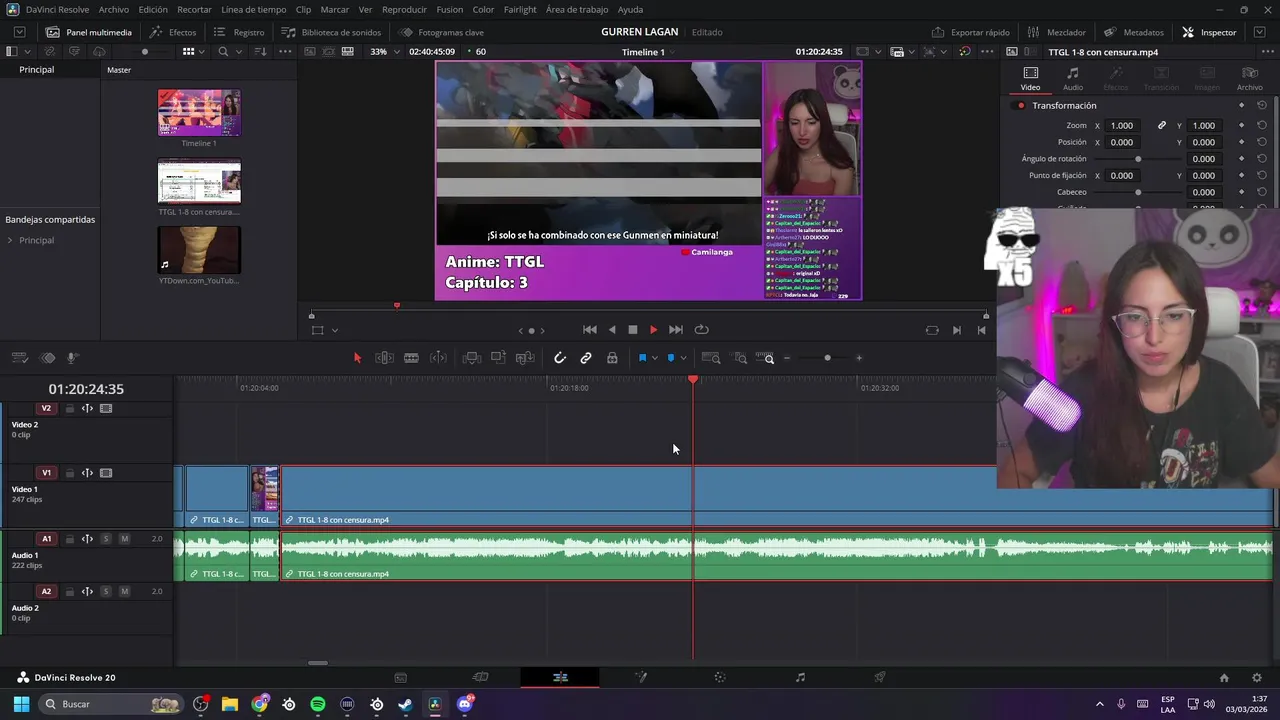Toggle Loop playback button
This screenshot has height=720, width=1280.
702,330
